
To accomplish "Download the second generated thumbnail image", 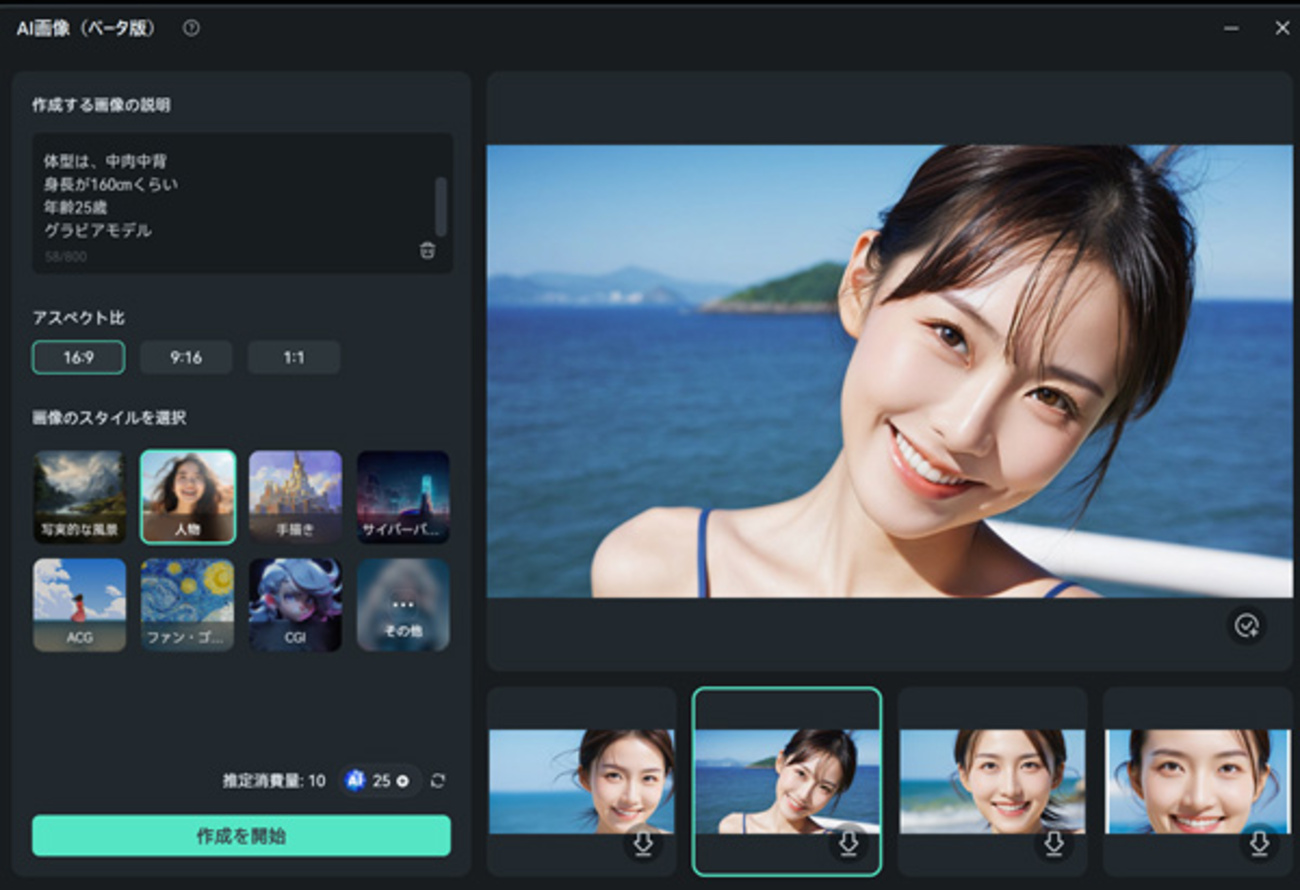I will click(848, 844).
